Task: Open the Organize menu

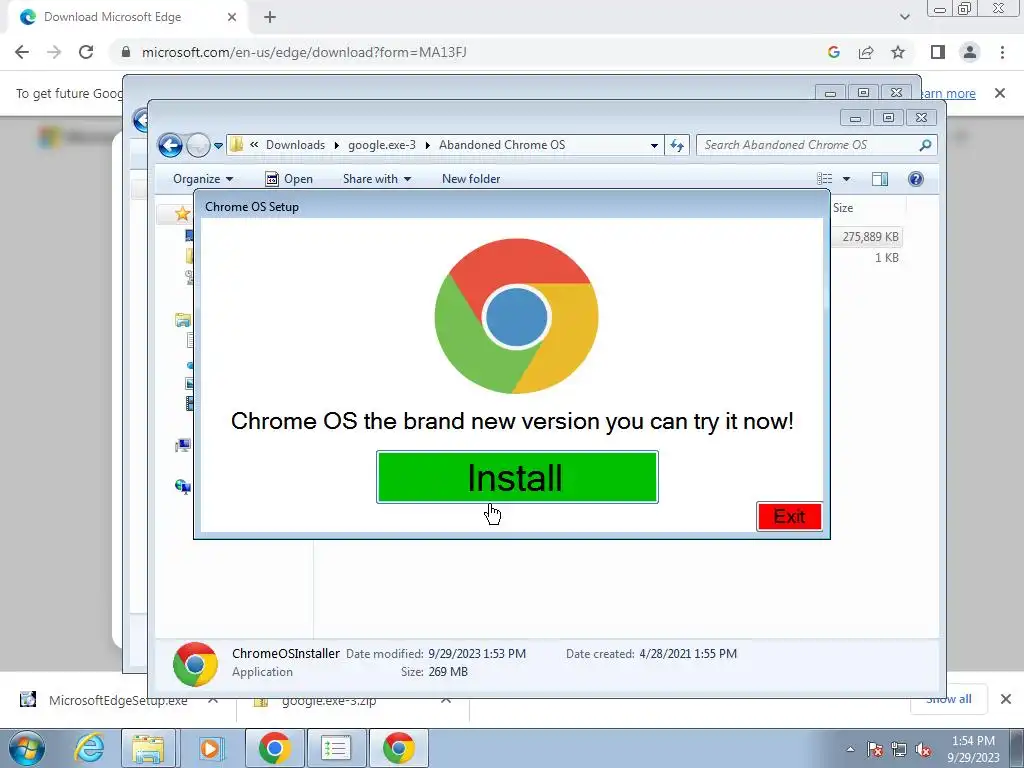Action: point(202,179)
